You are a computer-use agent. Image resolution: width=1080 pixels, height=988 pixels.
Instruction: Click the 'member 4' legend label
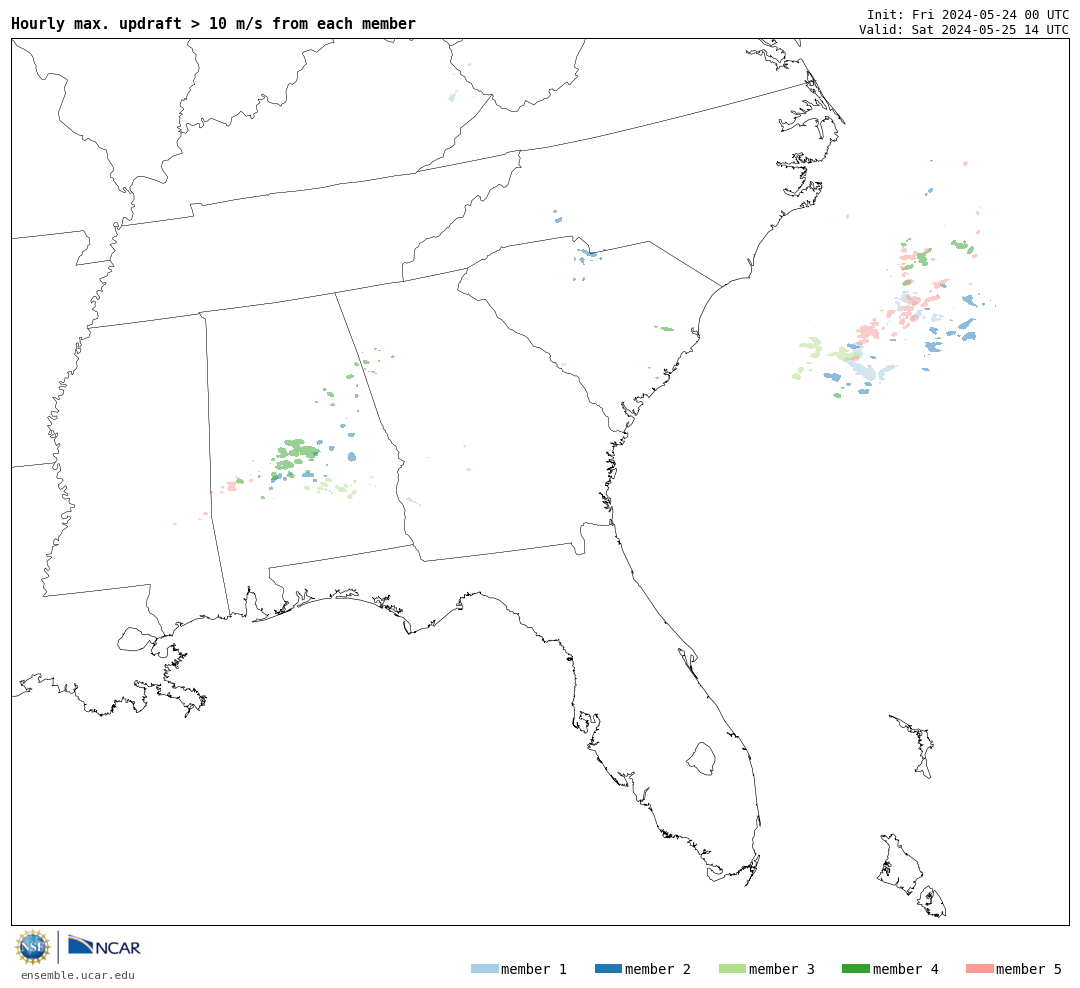(905, 969)
